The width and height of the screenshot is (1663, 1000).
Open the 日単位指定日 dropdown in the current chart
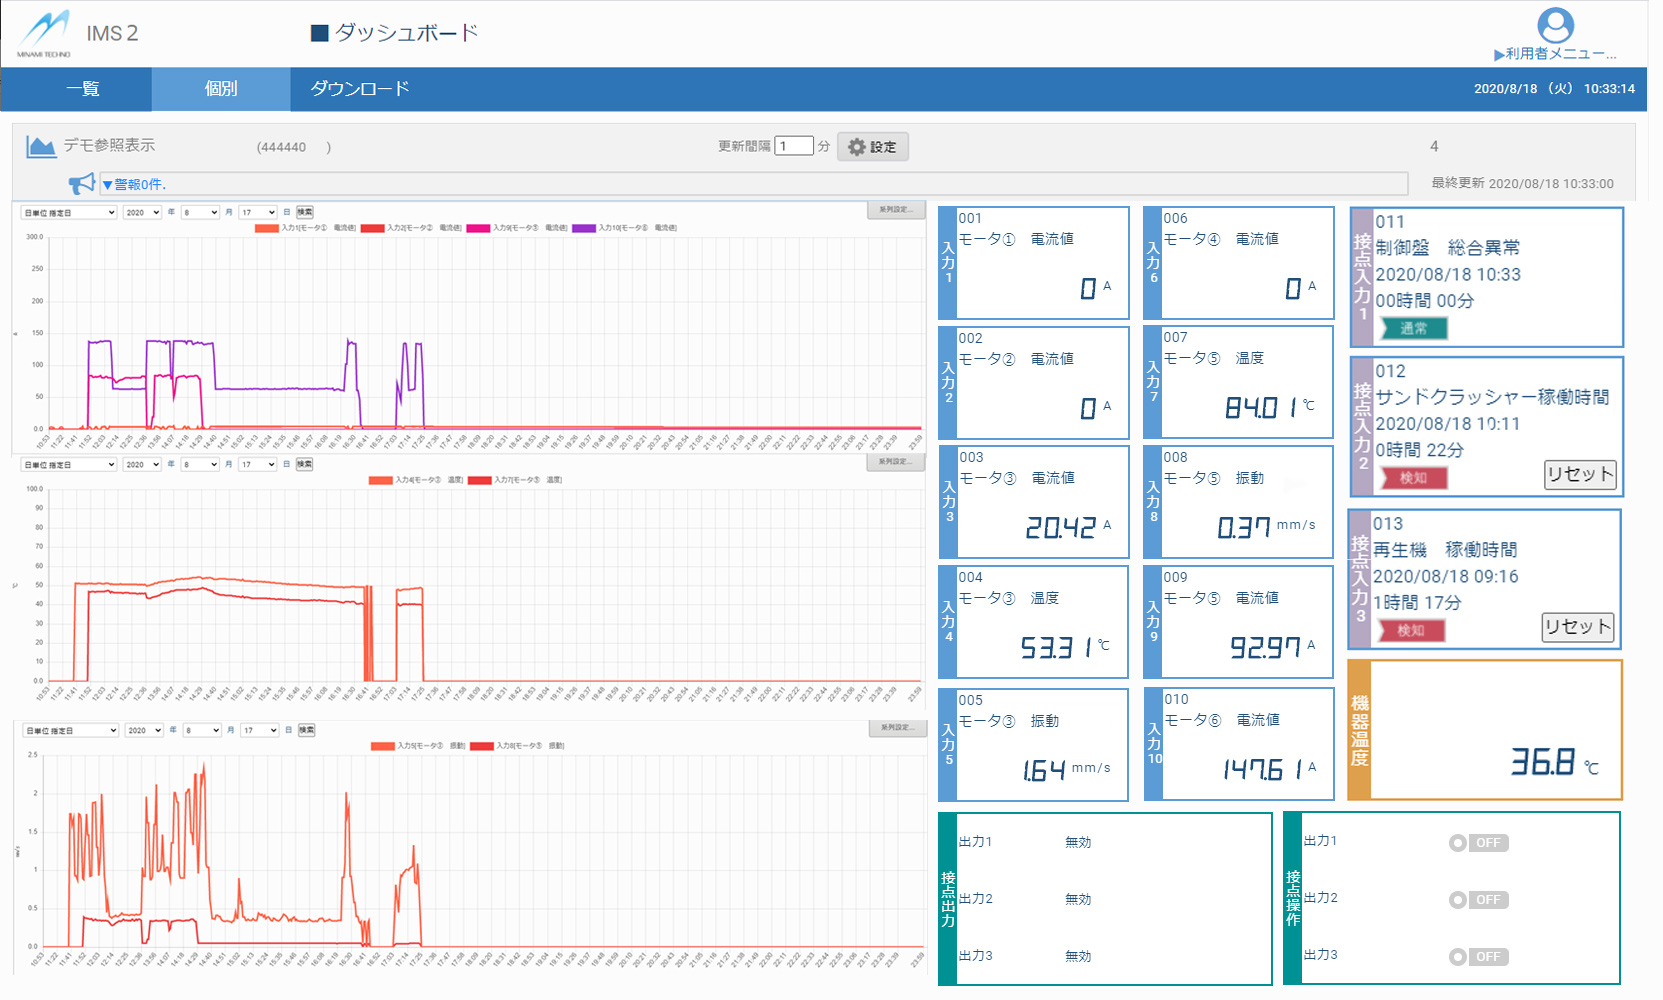[x=69, y=212]
